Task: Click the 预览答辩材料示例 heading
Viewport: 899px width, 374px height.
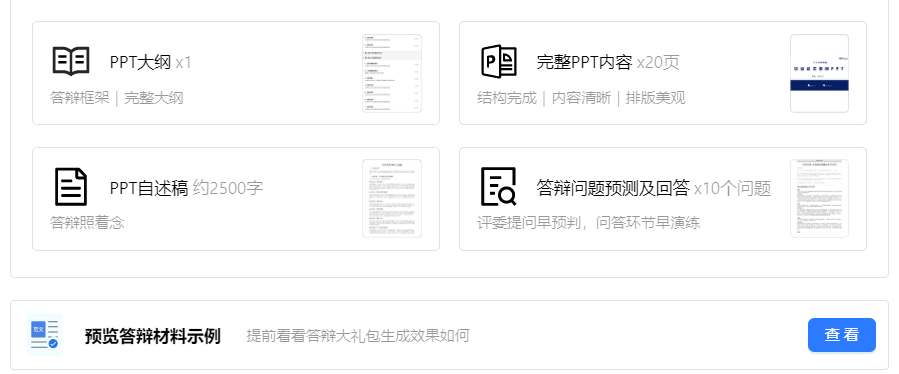Action: (x=153, y=336)
